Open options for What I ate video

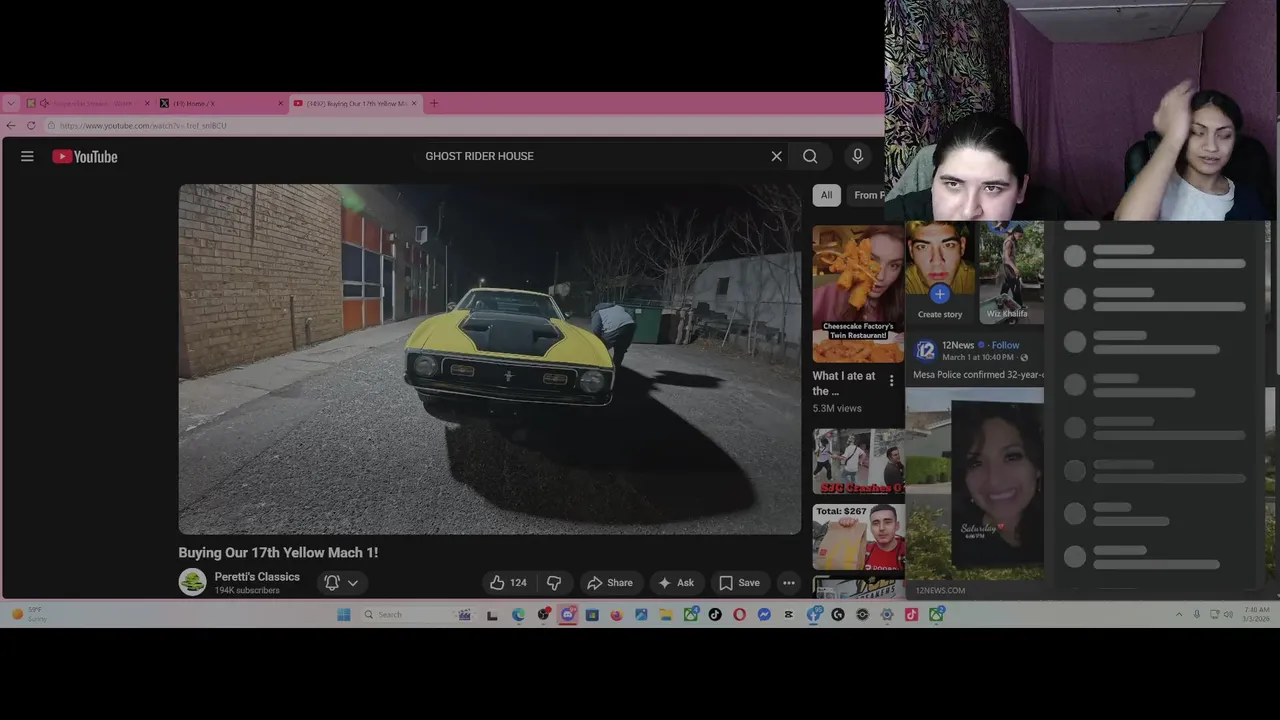pos(891,381)
